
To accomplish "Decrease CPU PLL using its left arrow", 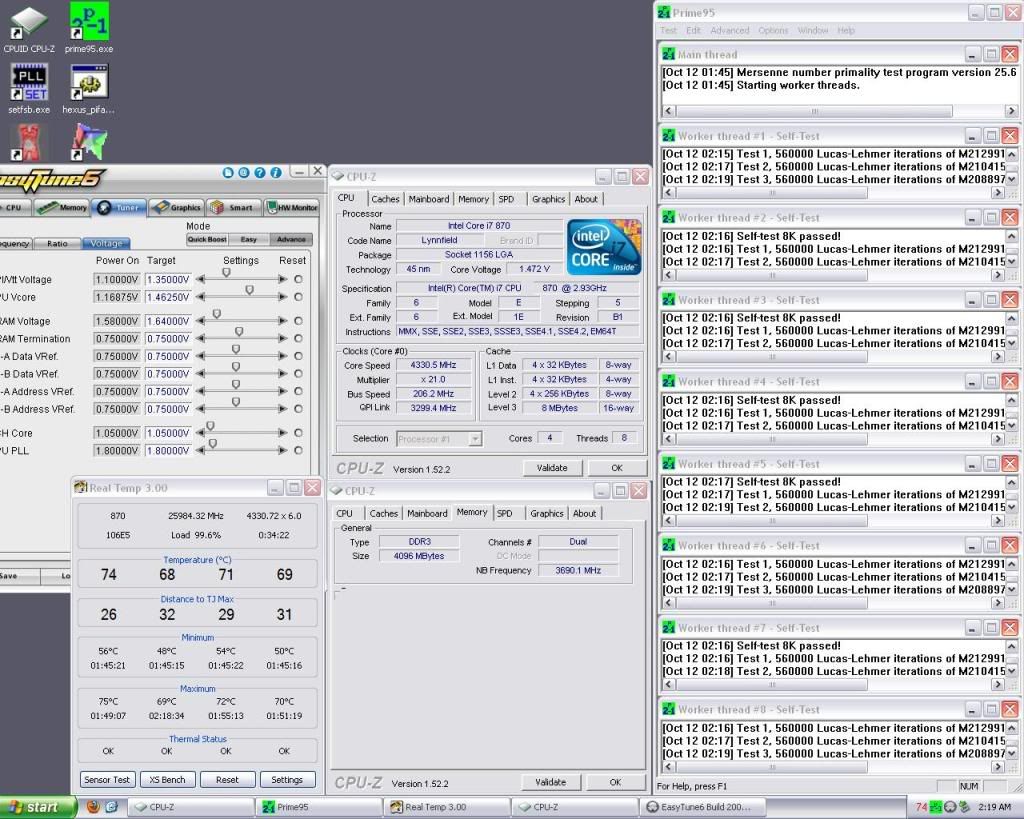I will click(x=200, y=450).
